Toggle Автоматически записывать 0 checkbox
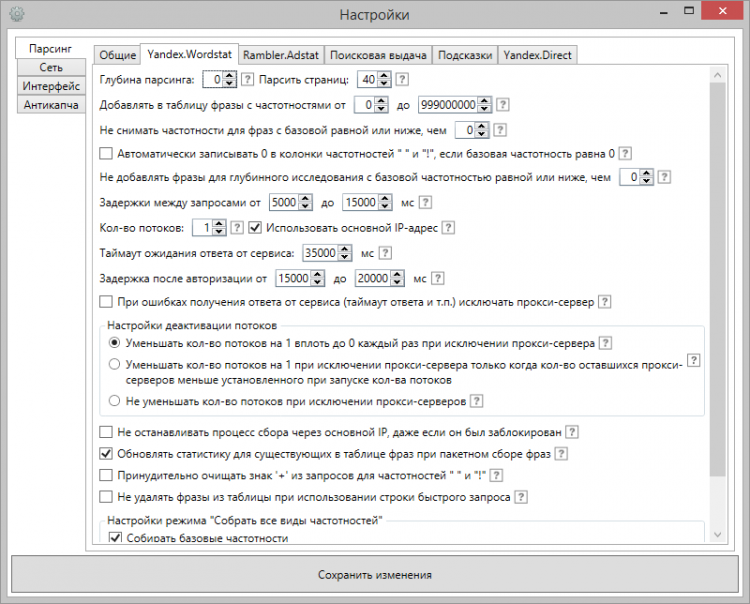The image size is (750, 604). click(x=106, y=154)
